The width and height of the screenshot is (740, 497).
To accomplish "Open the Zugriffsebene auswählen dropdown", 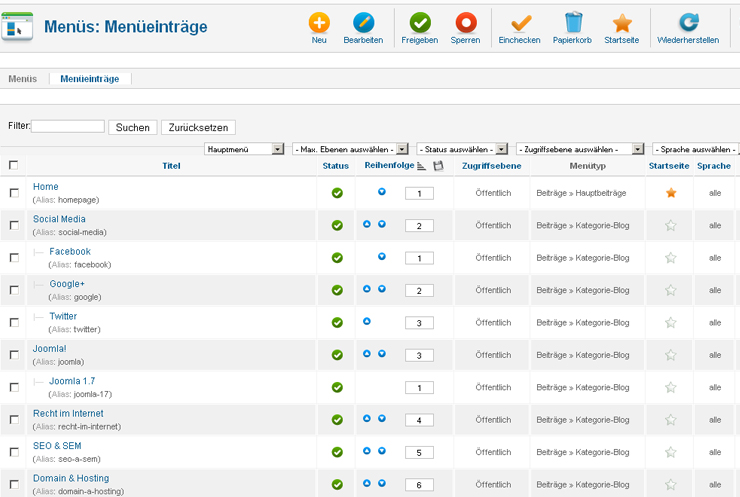I will (x=580, y=149).
